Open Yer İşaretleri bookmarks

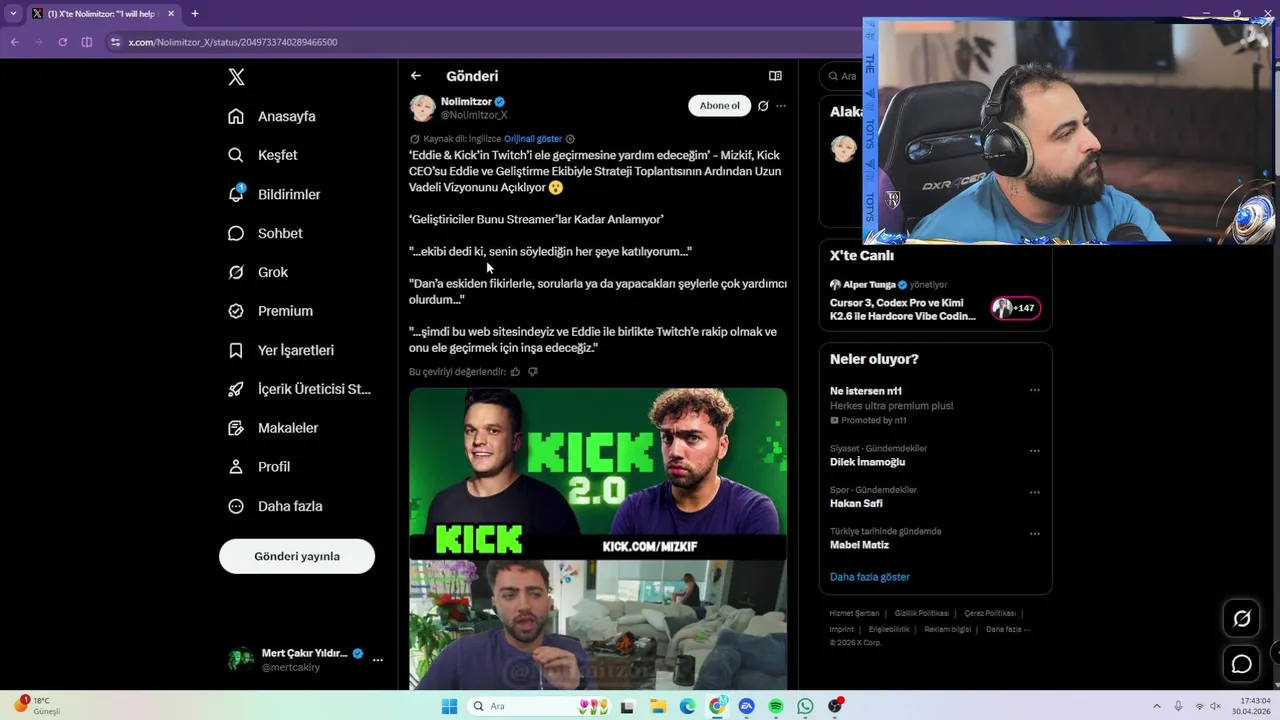click(281, 350)
